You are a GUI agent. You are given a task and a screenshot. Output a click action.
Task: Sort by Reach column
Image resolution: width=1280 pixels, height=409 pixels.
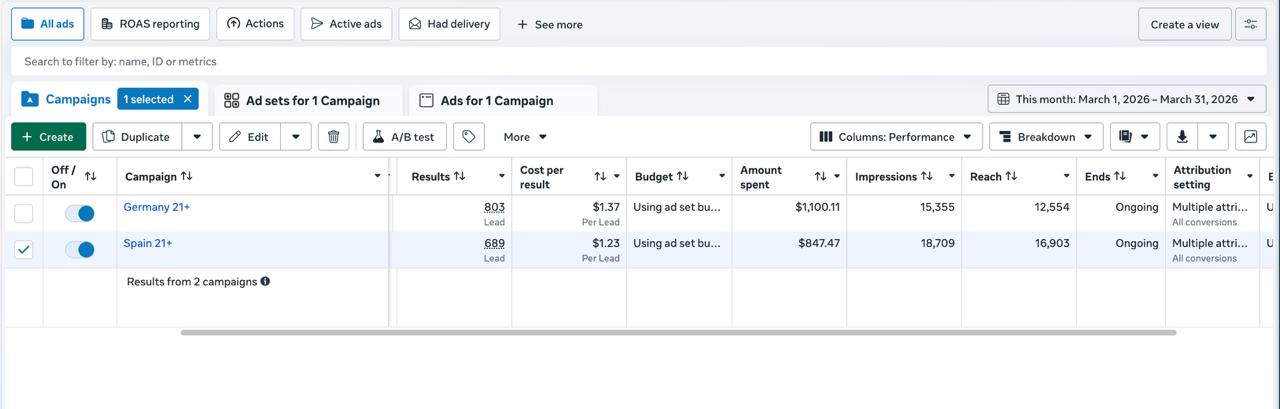[1011, 177]
